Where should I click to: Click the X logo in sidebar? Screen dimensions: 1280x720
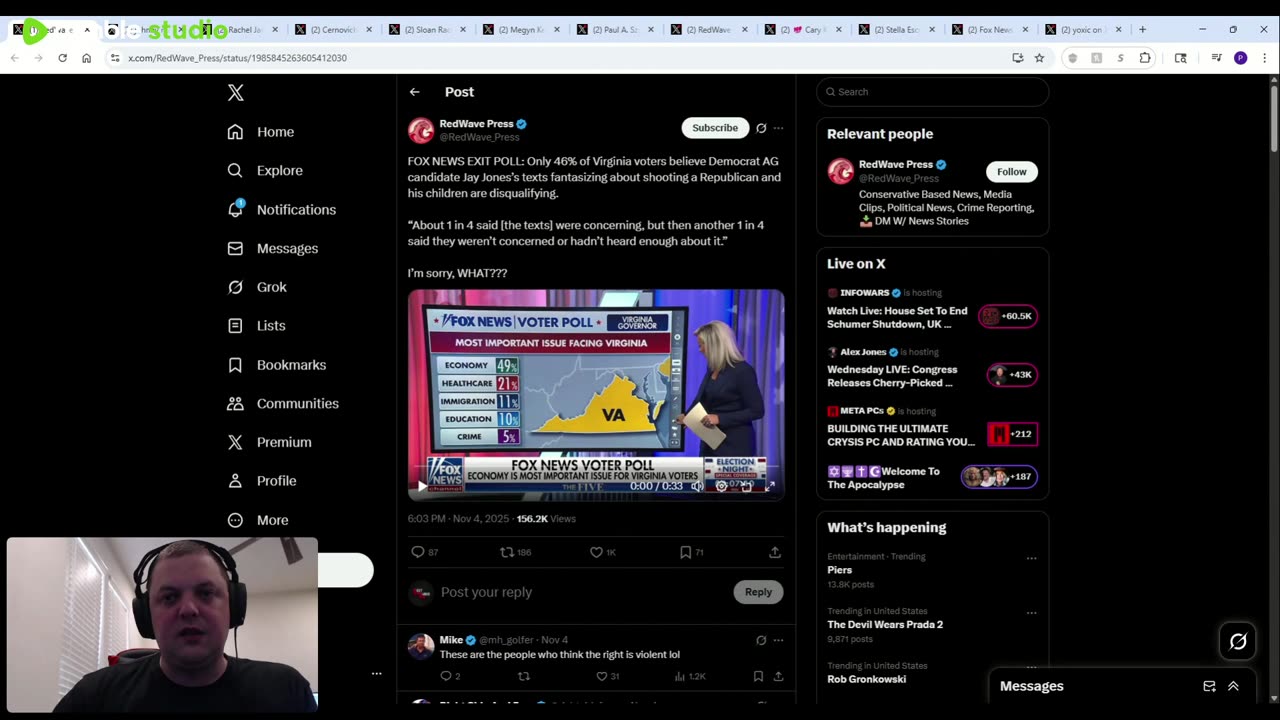(x=235, y=93)
